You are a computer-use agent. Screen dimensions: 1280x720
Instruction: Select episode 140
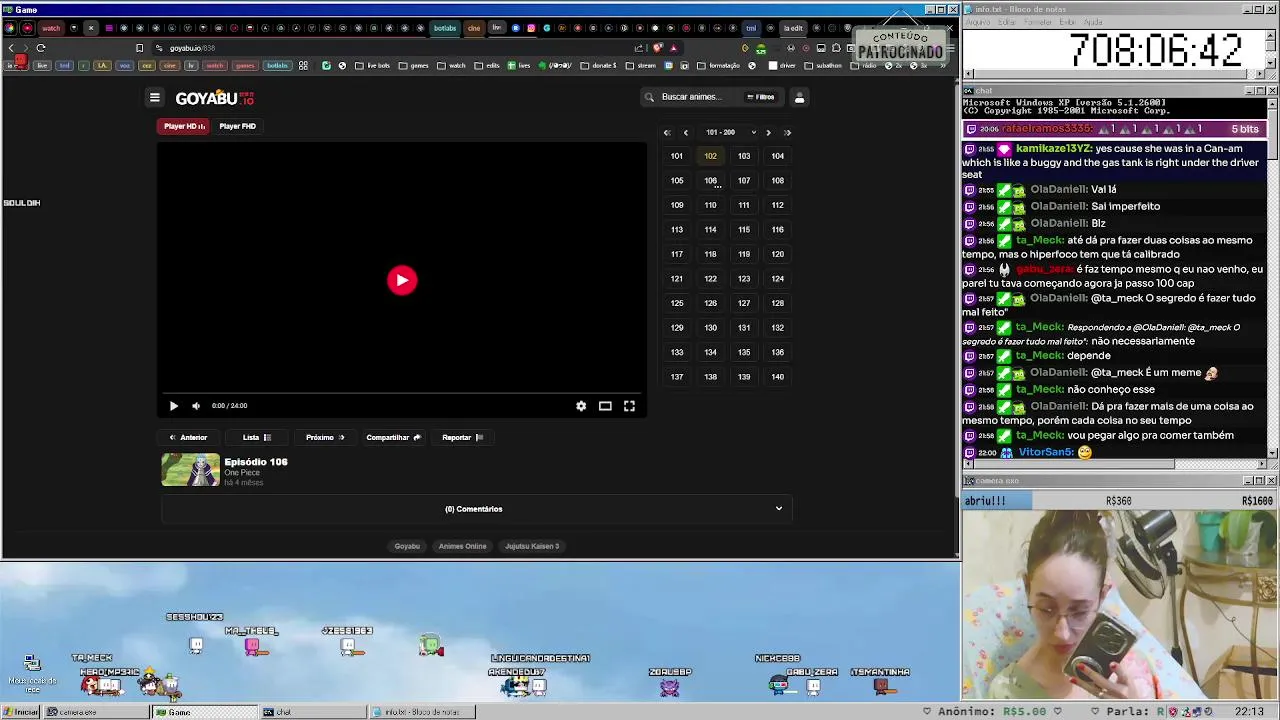coord(777,377)
